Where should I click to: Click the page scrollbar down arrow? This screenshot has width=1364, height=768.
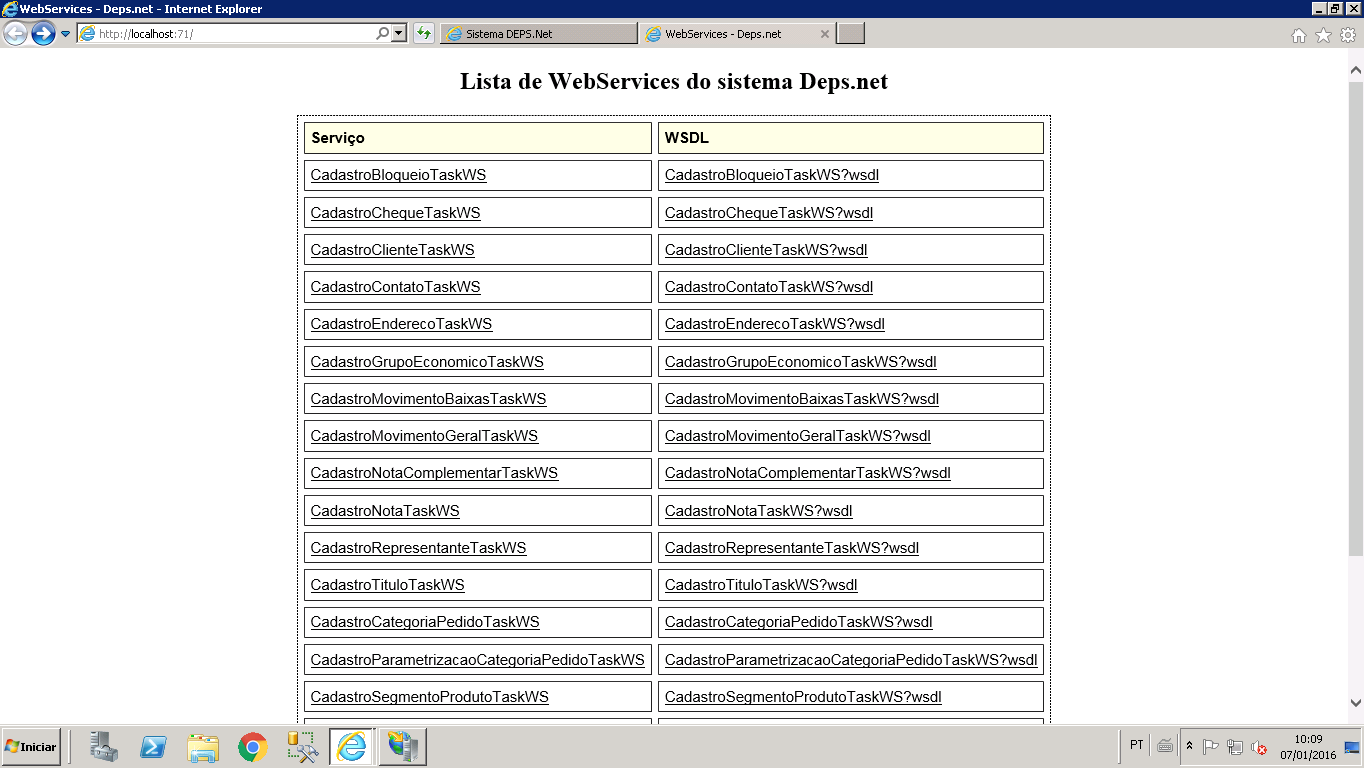(x=1356, y=703)
